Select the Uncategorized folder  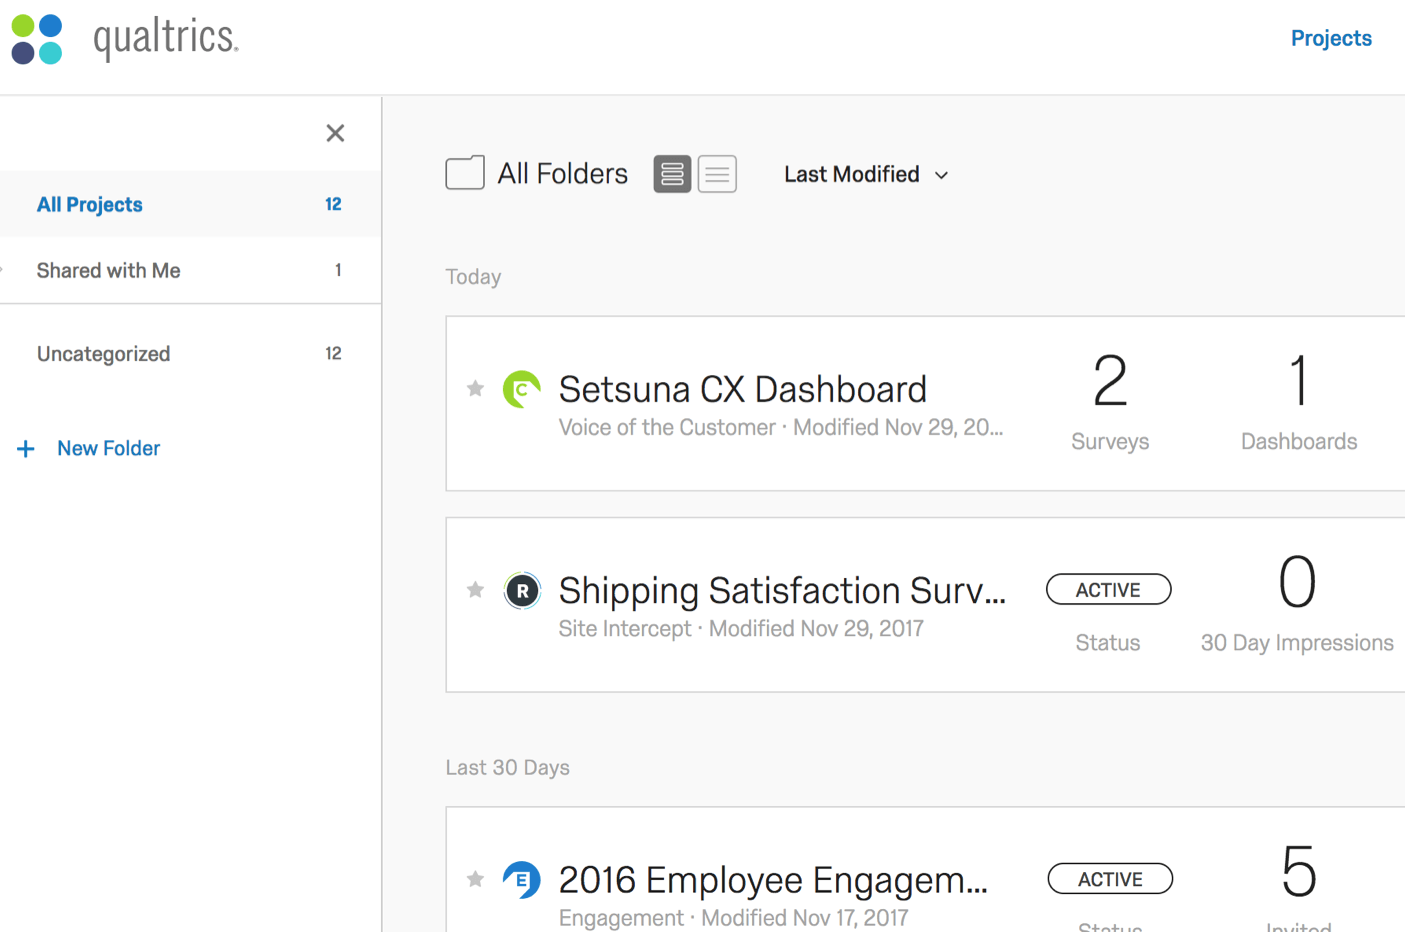[190, 353]
